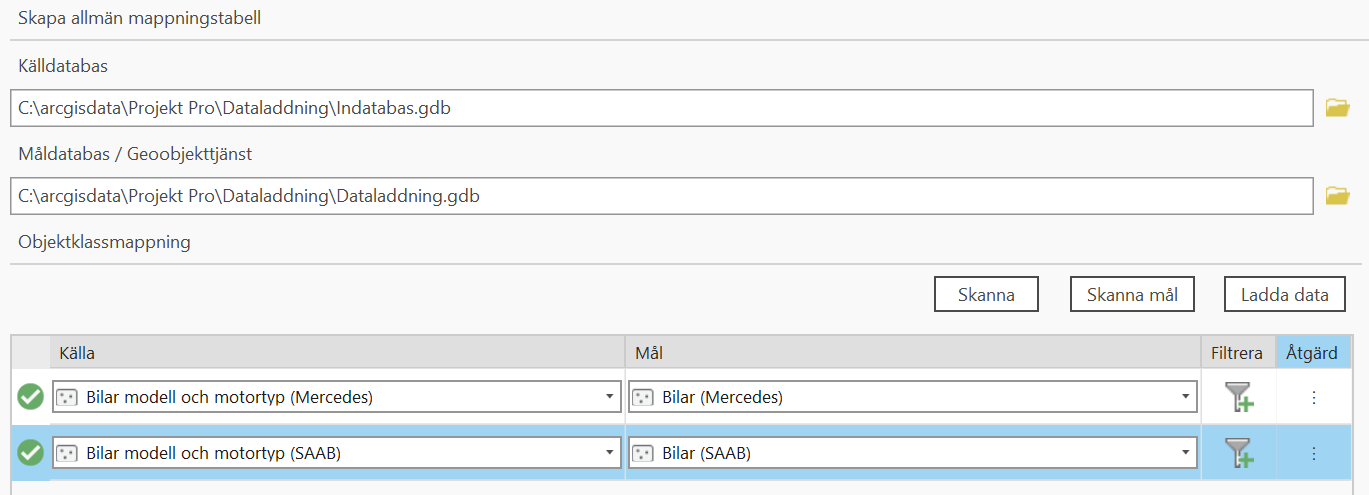Click the Ladda data button
This screenshot has width=1369, height=495.
coord(1284,294)
